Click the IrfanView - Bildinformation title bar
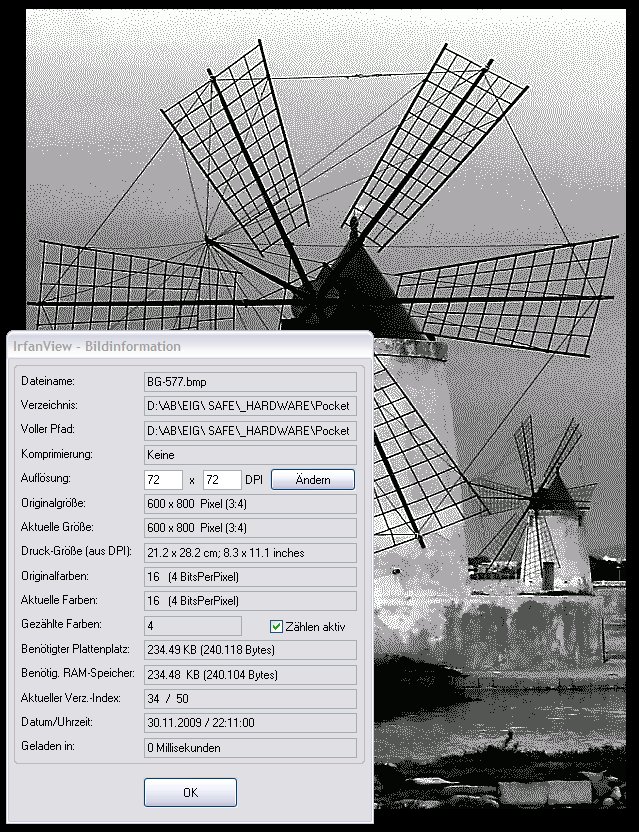The width and height of the screenshot is (639, 832). pos(190,346)
